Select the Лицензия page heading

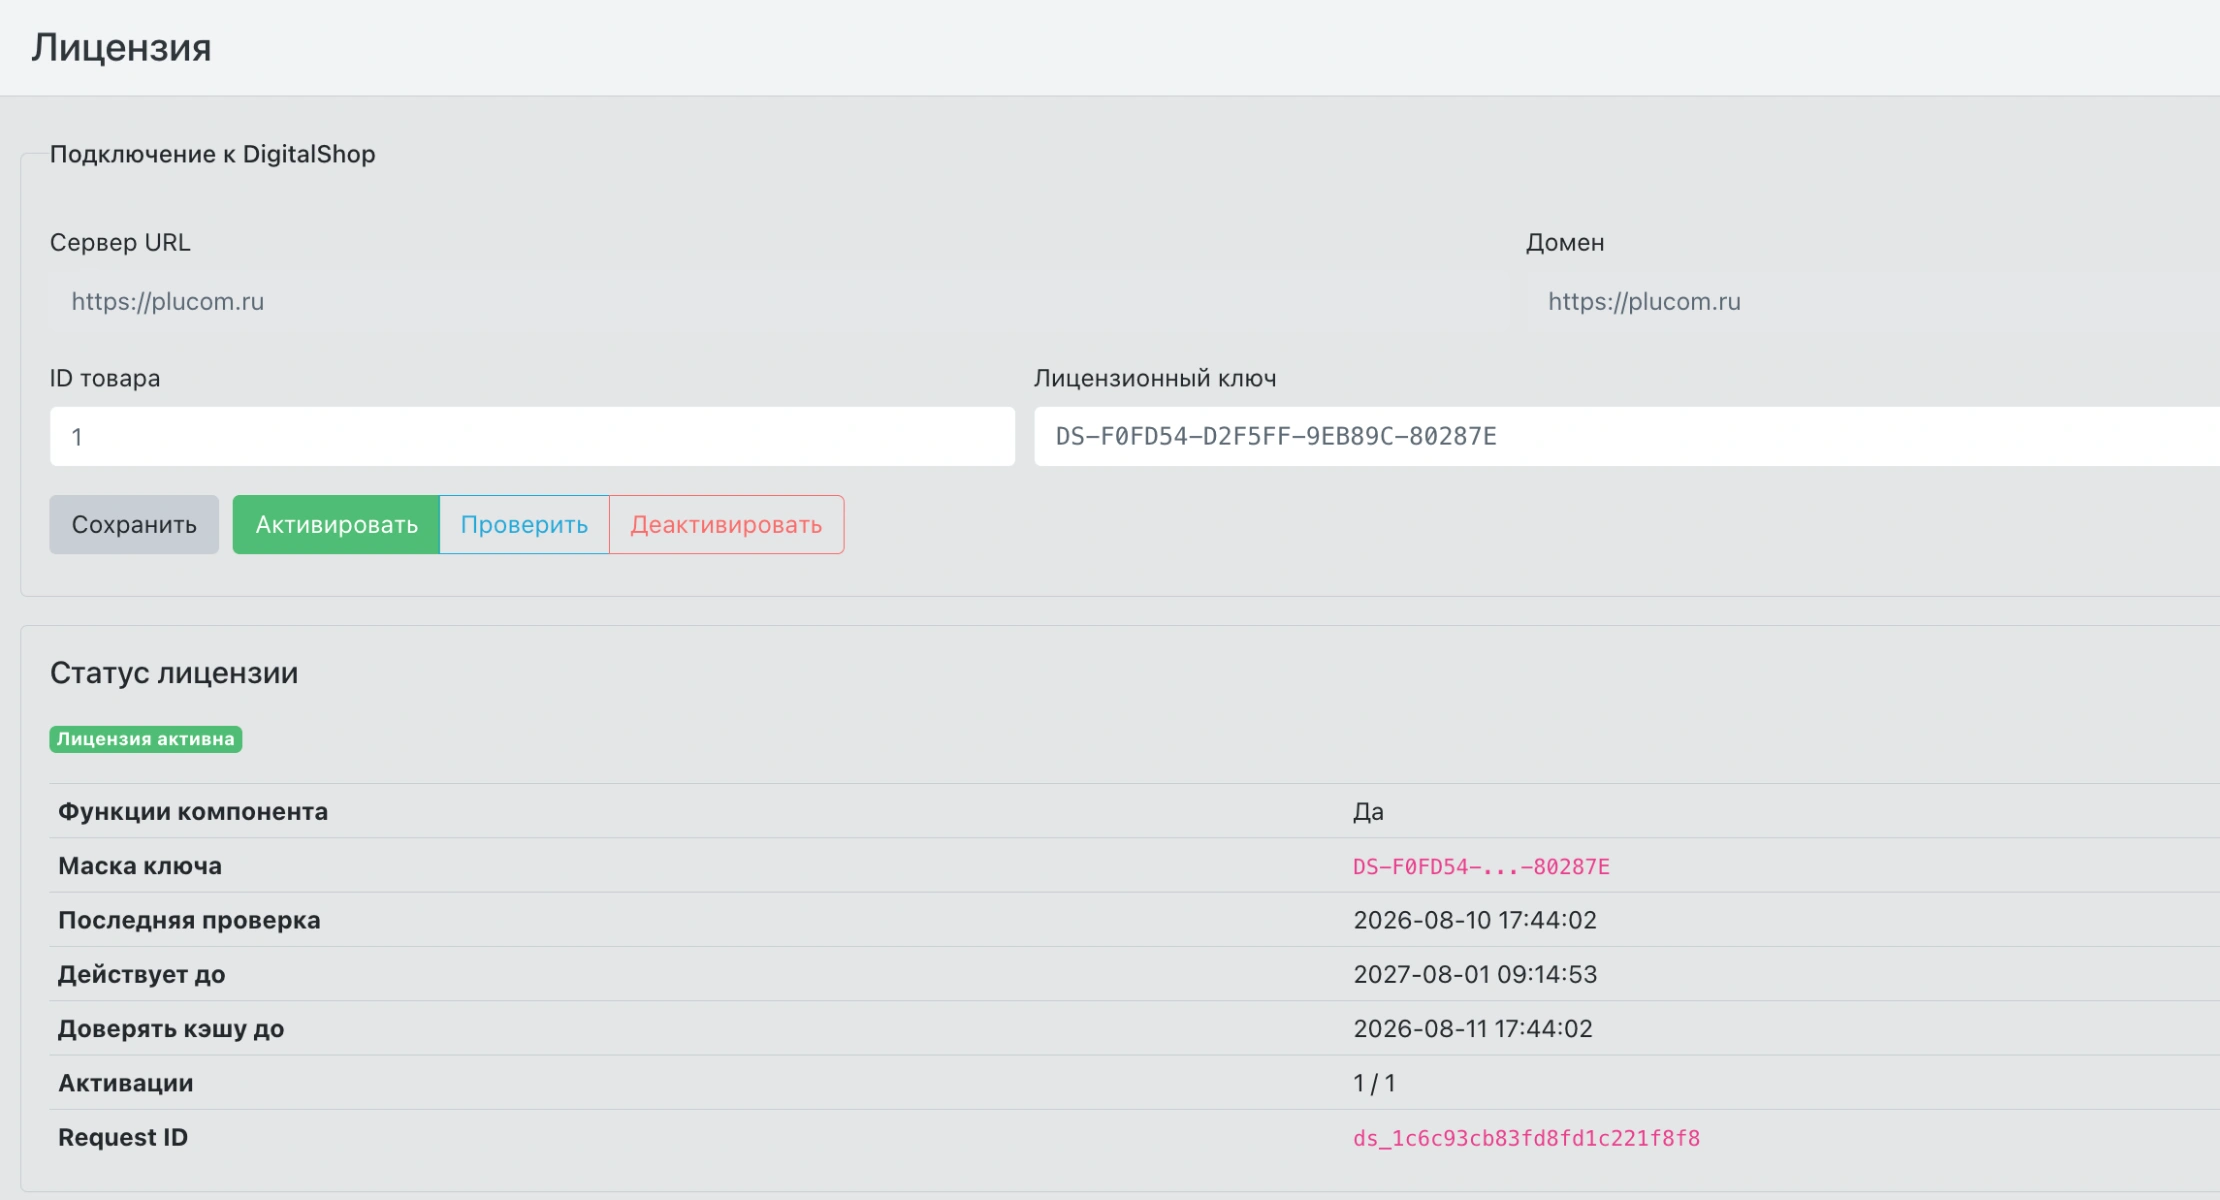(121, 47)
